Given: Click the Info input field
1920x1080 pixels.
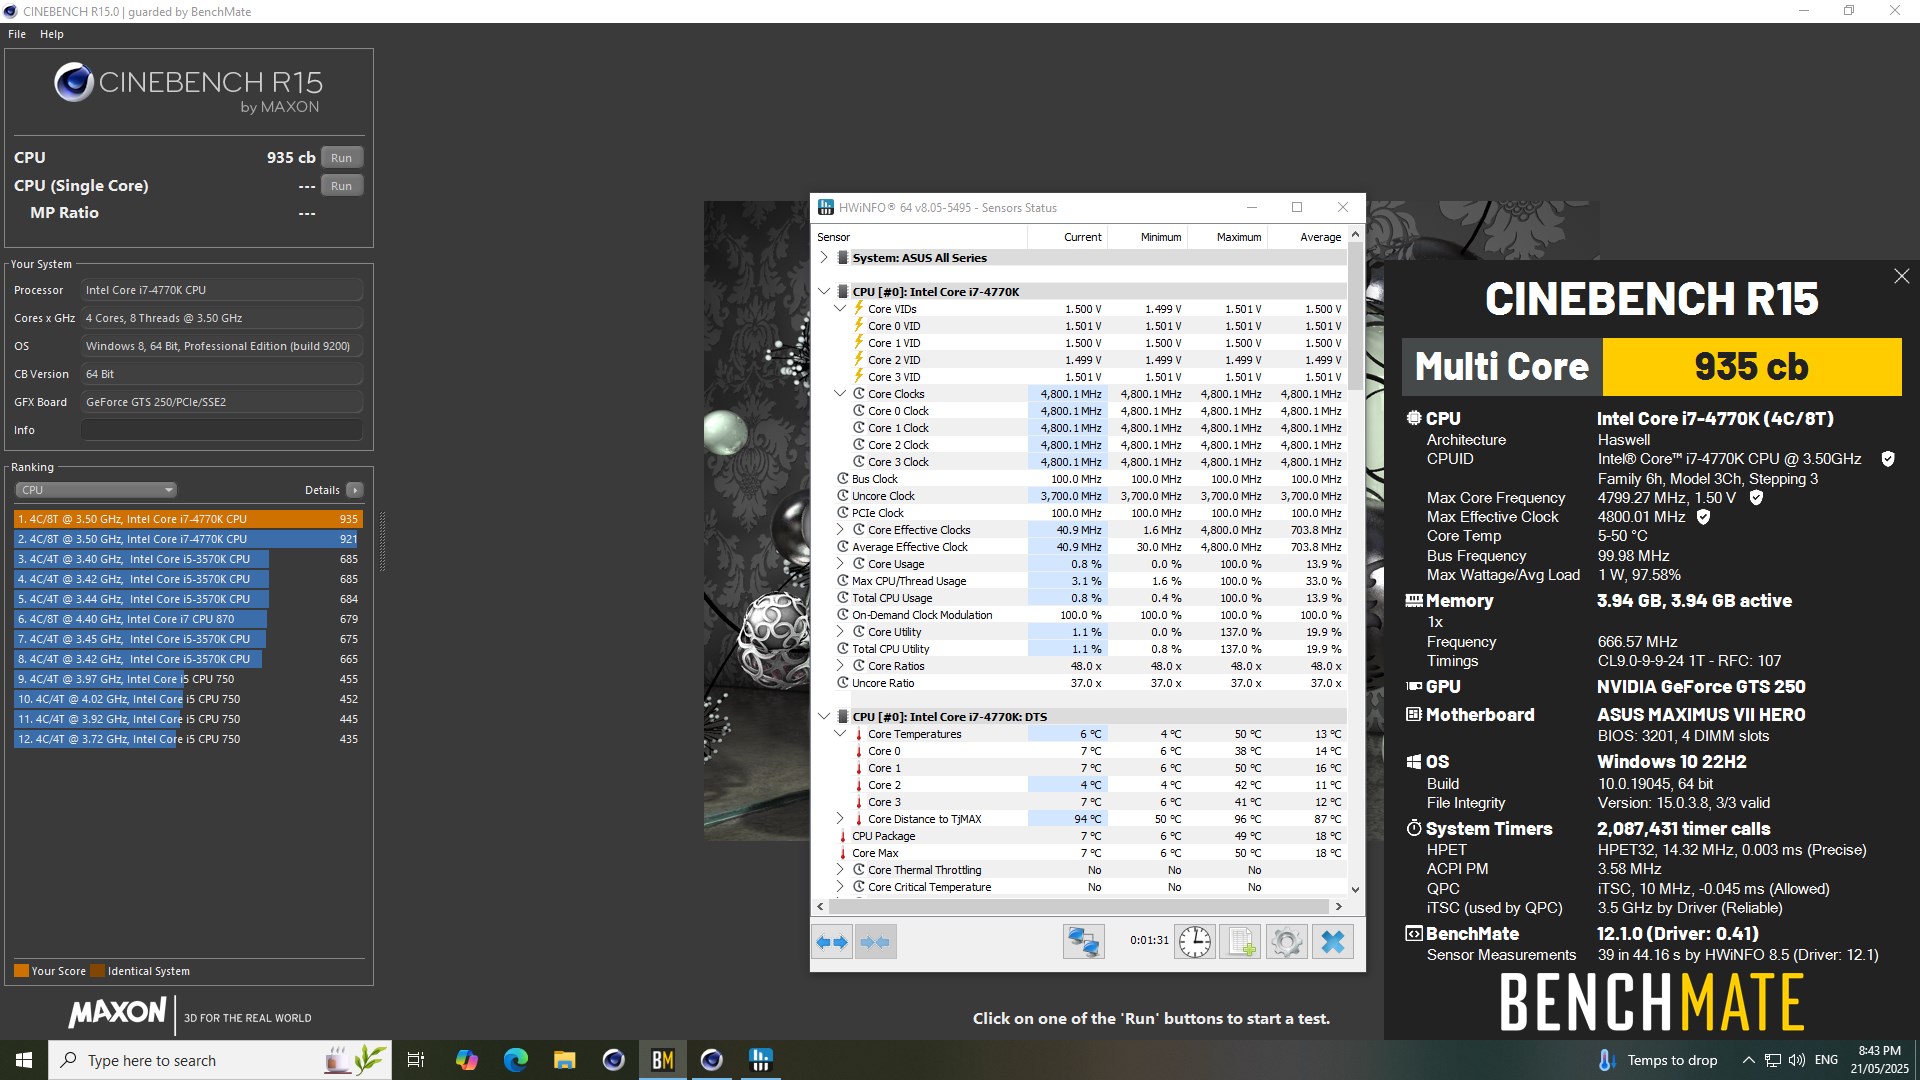Looking at the screenshot, I should click(221, 430).
